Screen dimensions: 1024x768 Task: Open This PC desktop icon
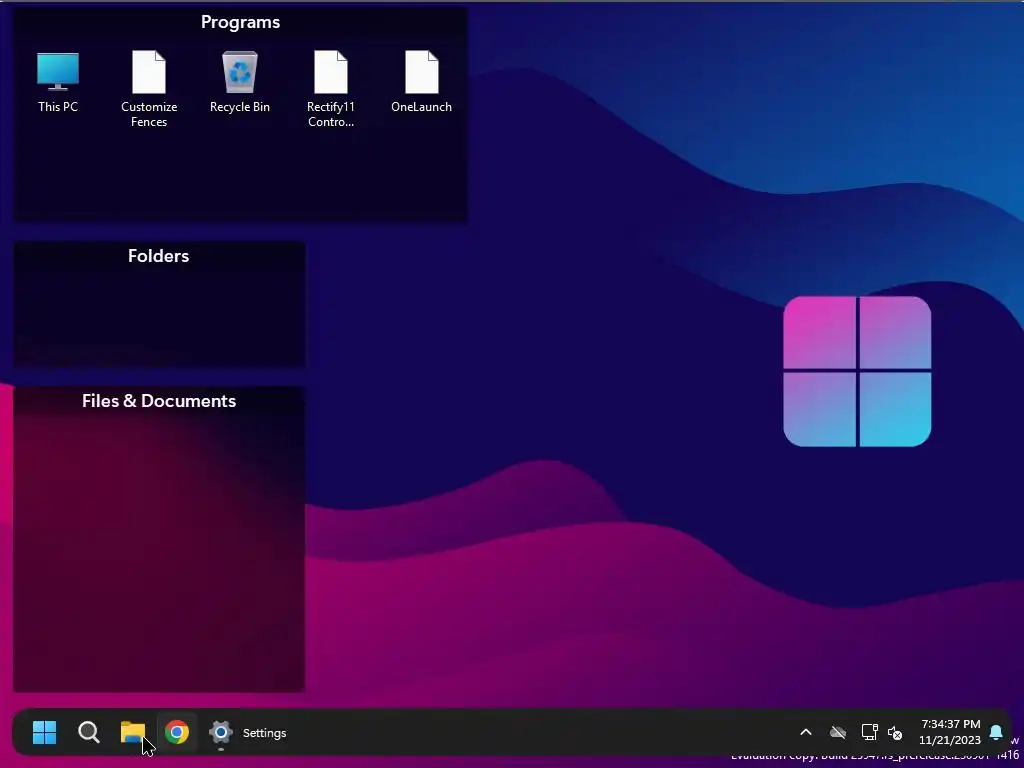click(57, 82)
